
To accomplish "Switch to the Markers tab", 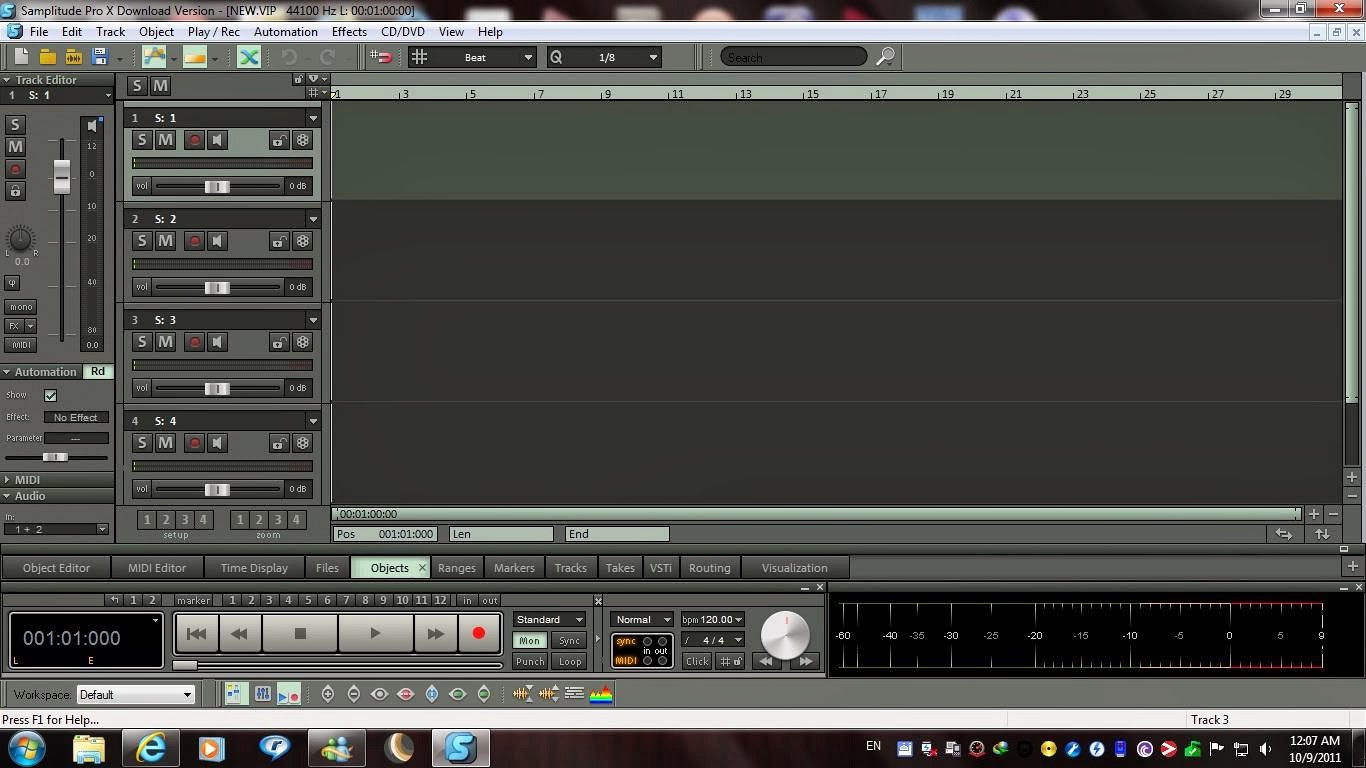I will (514, 568).
